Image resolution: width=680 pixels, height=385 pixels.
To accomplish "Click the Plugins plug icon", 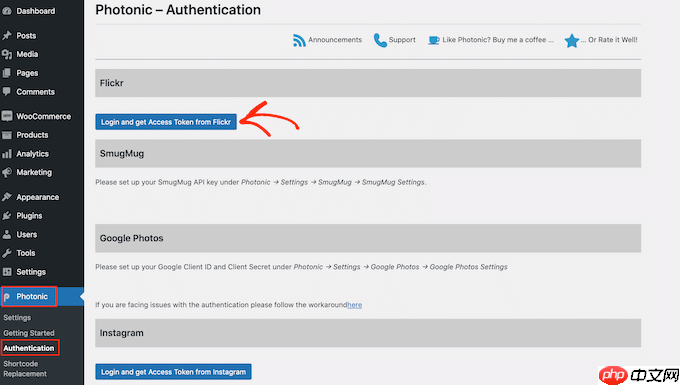I will 7,215.
